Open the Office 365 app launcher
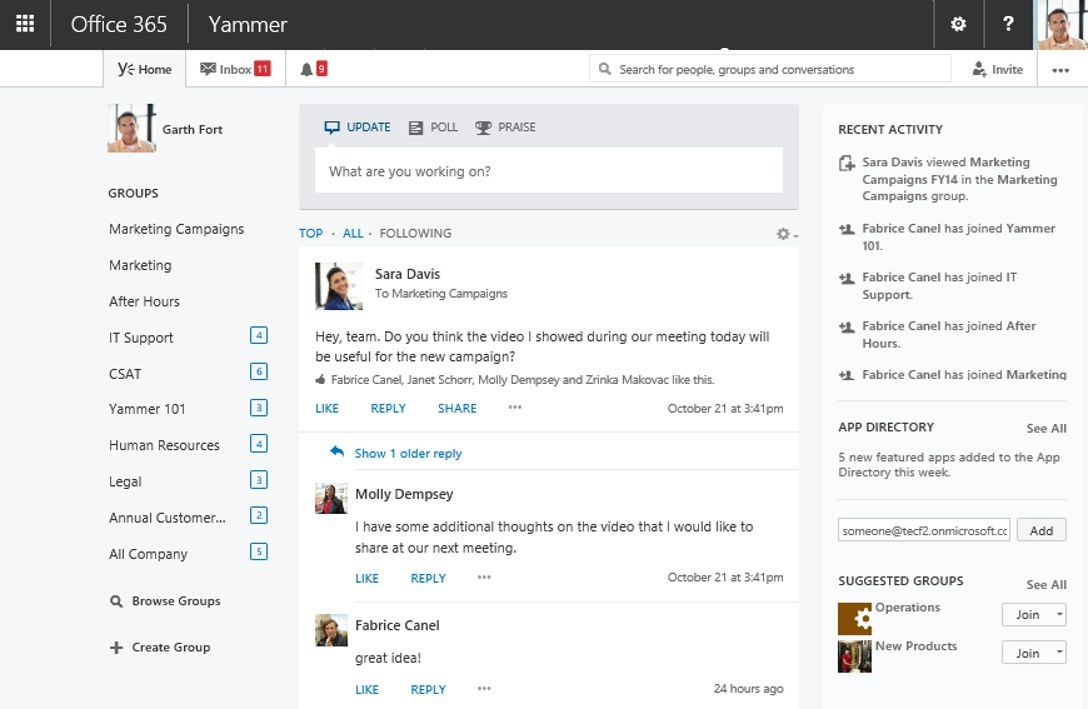The width and height of the screenshot is (1088, 709). click(x=24, y=22)
